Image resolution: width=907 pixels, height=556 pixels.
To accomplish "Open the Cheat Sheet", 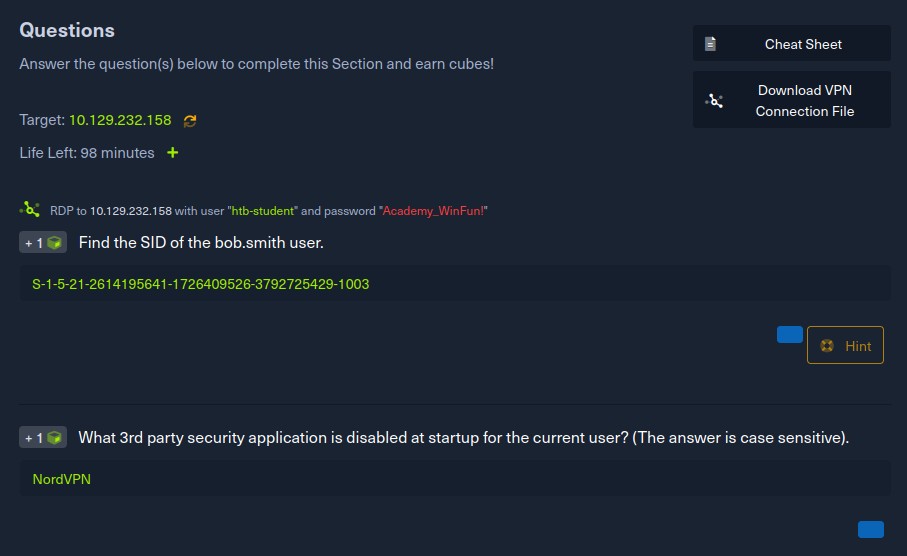I will 791,43.
